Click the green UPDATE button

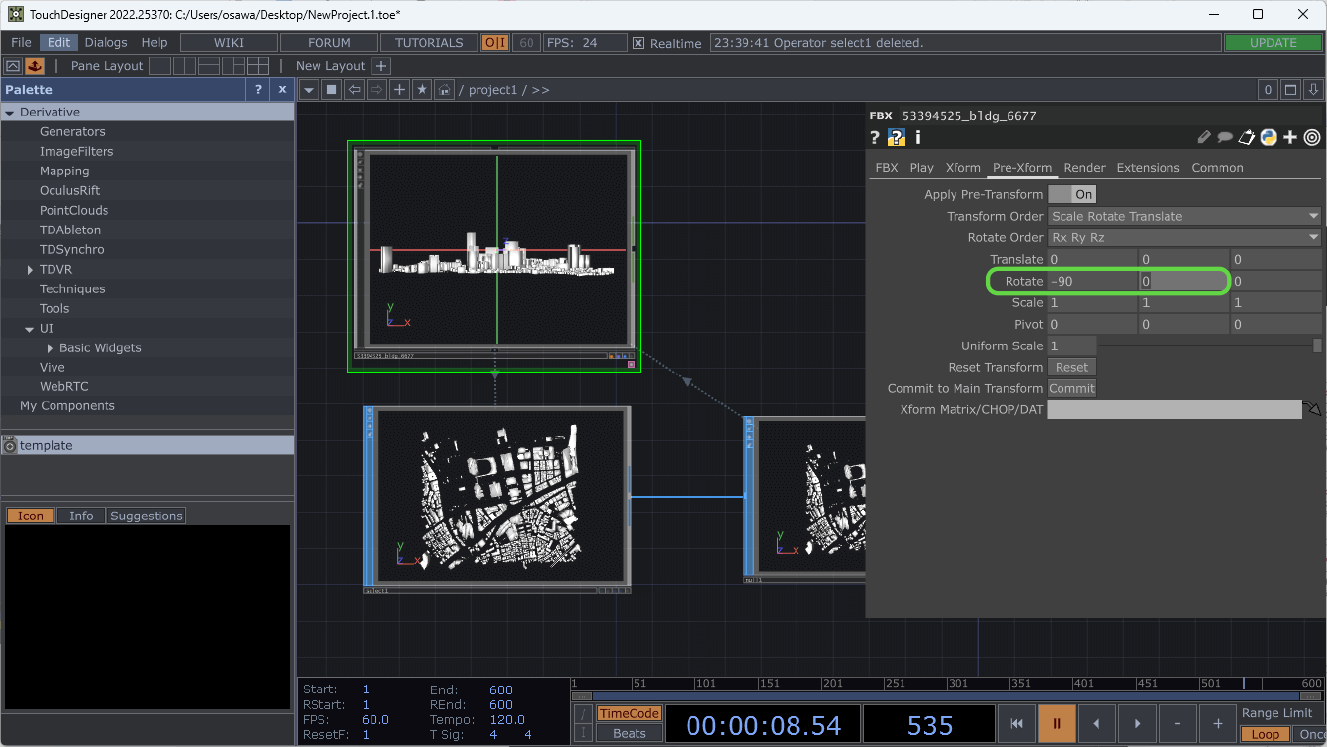coord(1272,43)
